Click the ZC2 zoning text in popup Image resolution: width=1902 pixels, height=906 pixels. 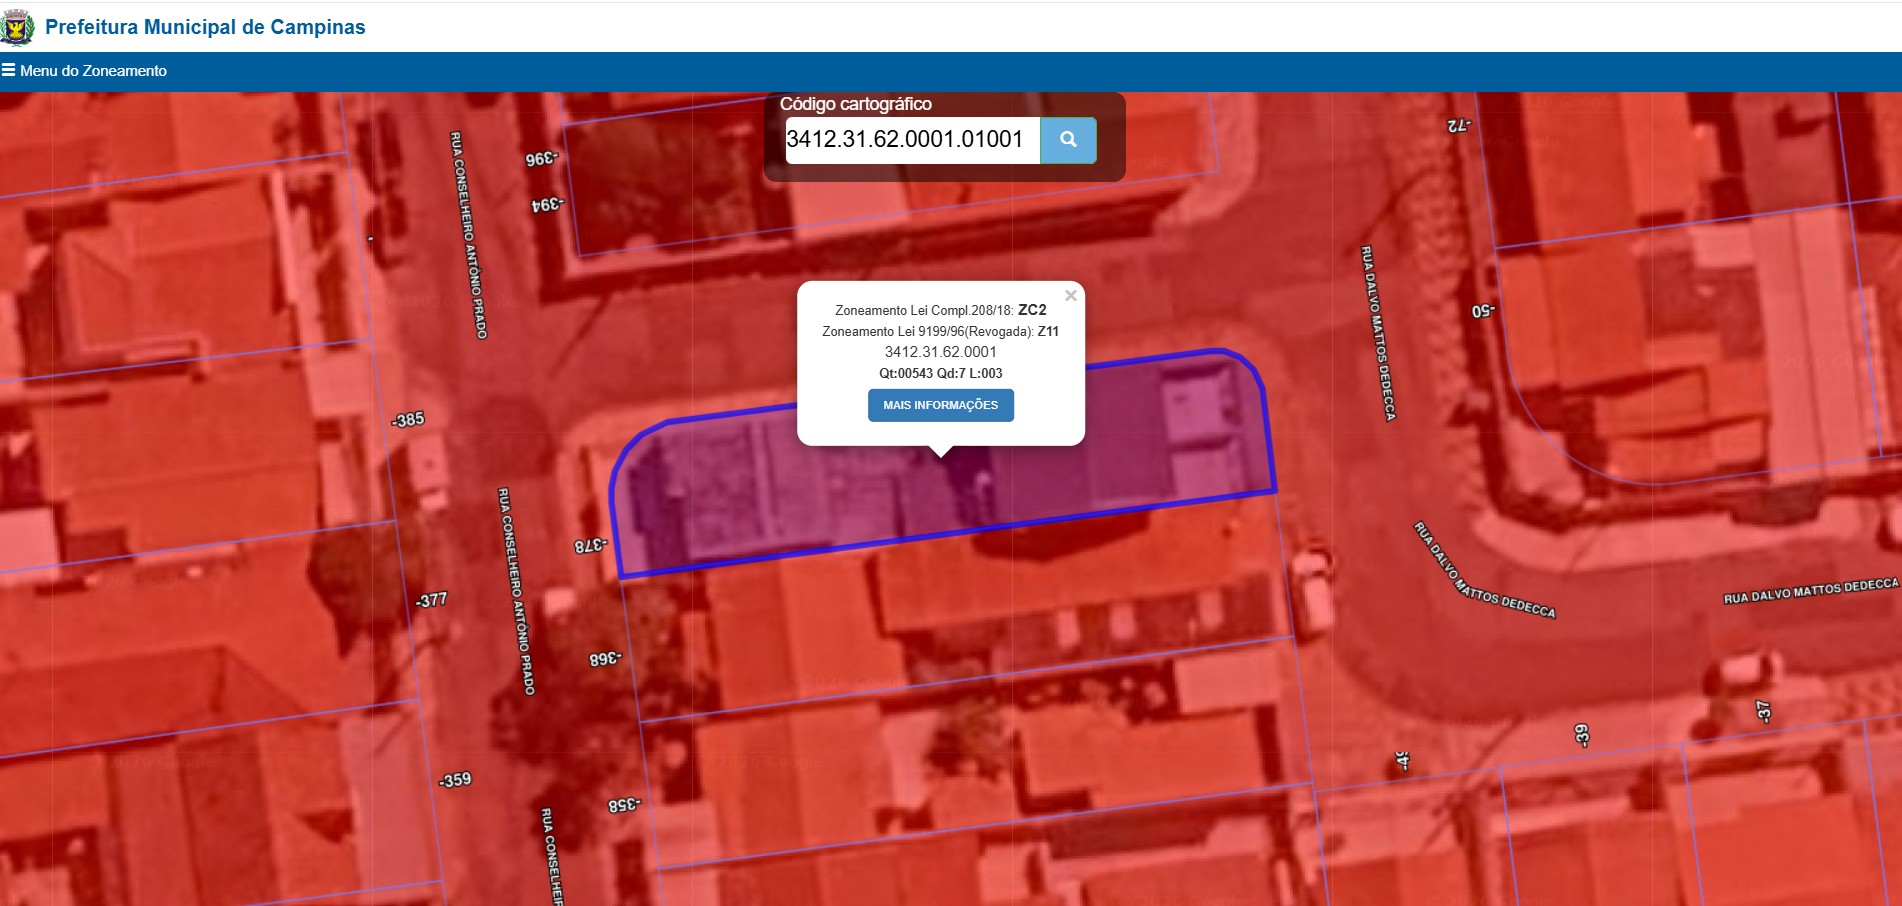(1032, 310)
